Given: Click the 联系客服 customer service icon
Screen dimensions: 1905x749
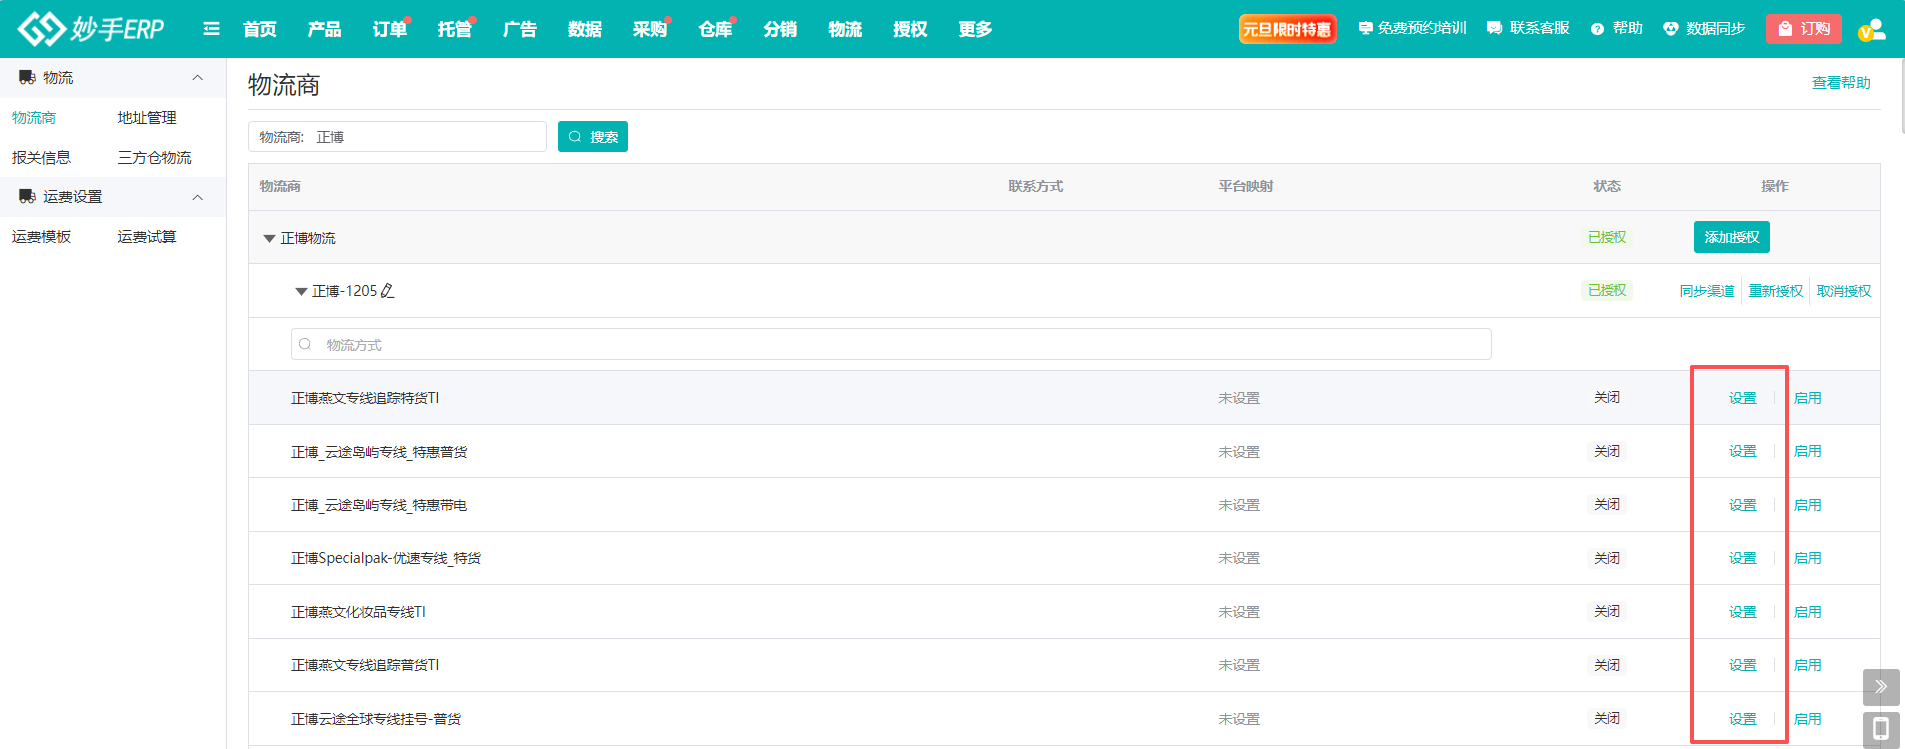Looking at the screenshot, I should pyautogui.click(x=1494, y=29).
